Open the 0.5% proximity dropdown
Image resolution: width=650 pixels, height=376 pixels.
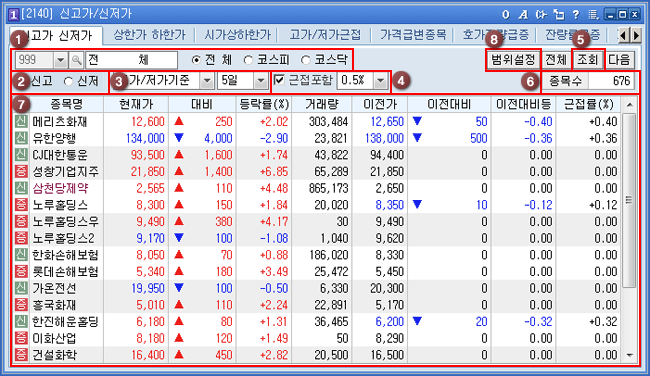coord(381,81)
